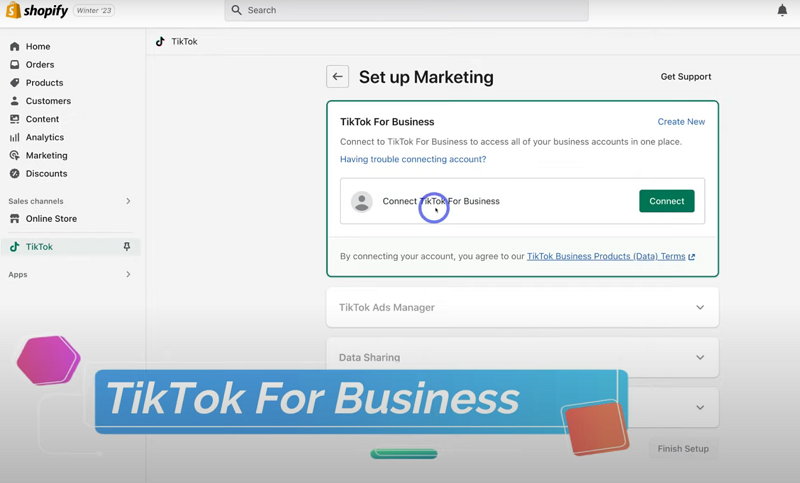Click the Analytics bar chart icon
Screen dimensions: 800x483
[x=15, y=137]
